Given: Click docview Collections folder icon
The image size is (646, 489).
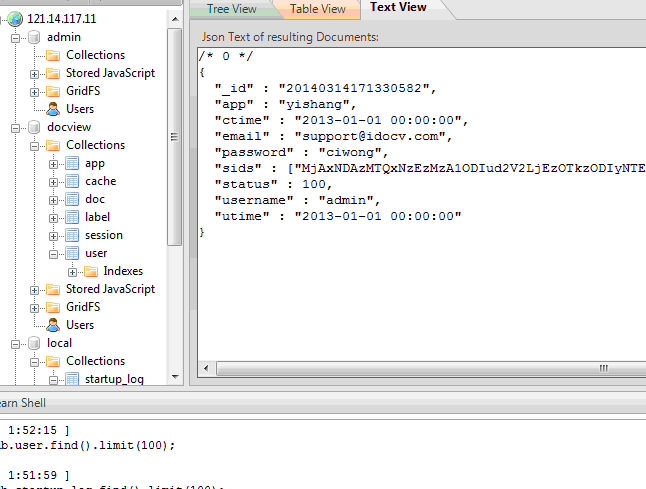Looking at the screenshot, I should pos(53,145).
